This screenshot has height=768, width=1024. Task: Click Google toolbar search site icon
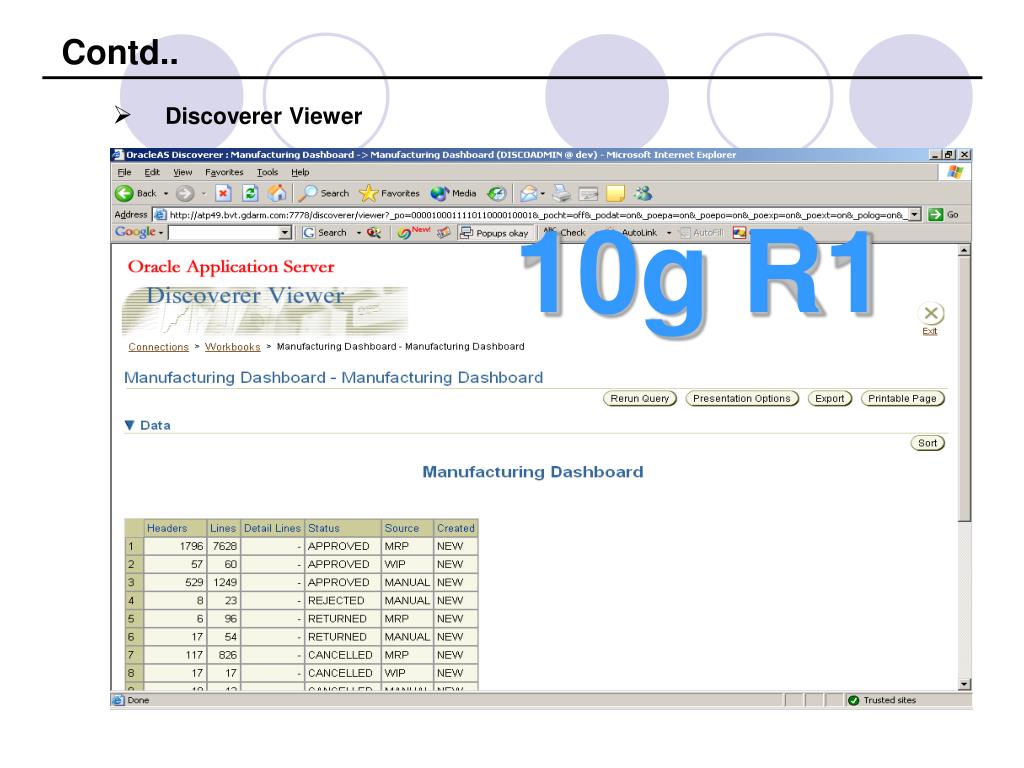click(374, 232)
